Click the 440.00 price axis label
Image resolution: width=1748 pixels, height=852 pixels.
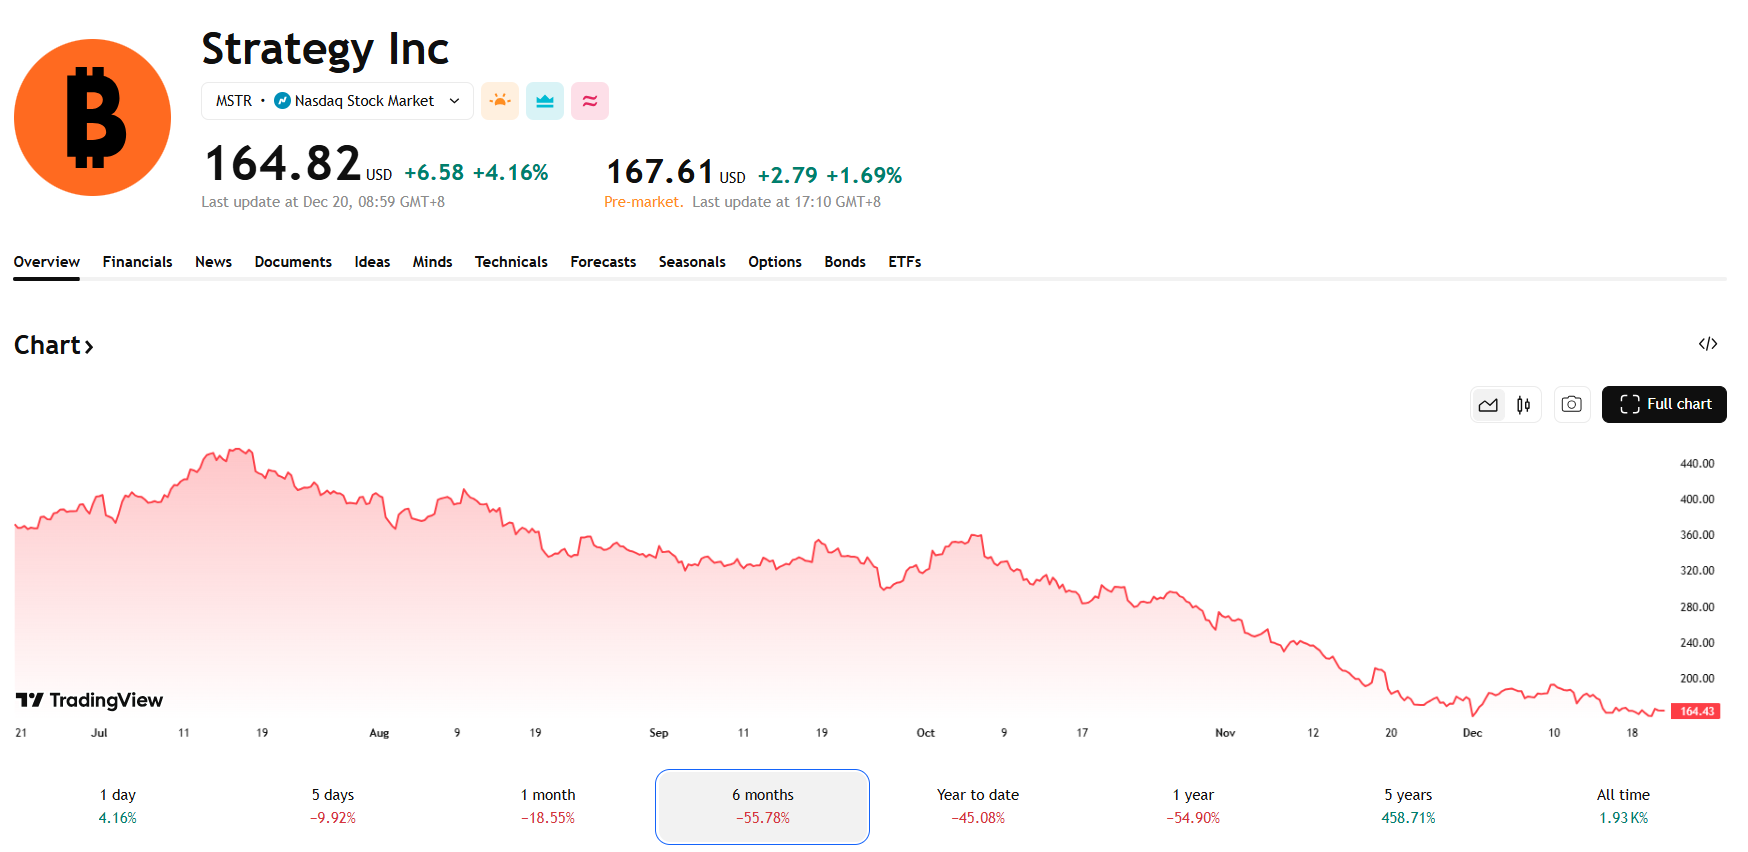point(1697,464)
